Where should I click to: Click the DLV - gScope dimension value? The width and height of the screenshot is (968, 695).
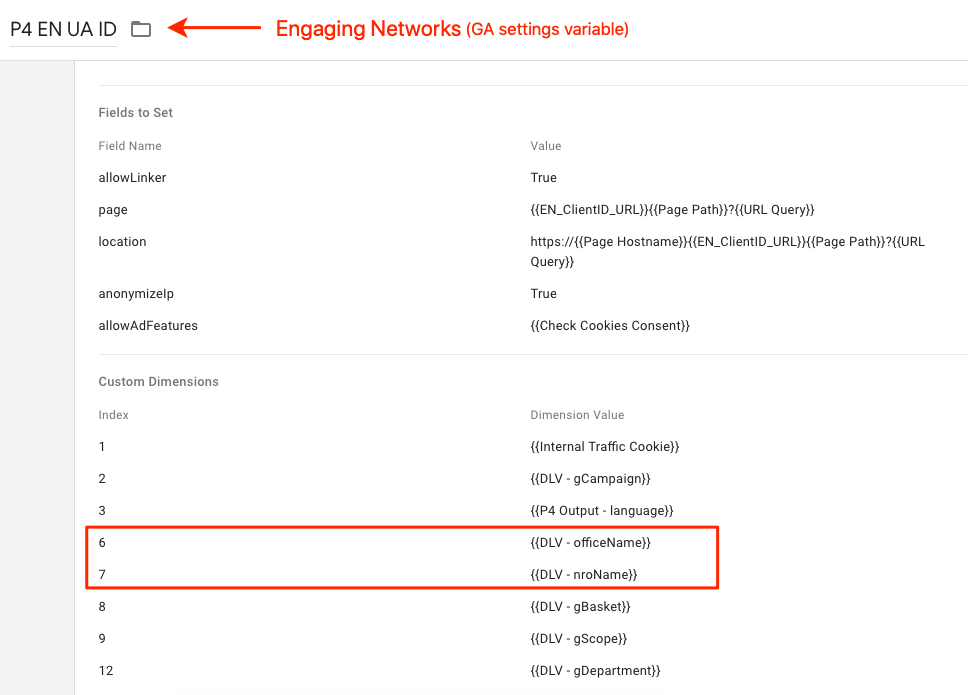pyautogui.click(x=578, y=639)
